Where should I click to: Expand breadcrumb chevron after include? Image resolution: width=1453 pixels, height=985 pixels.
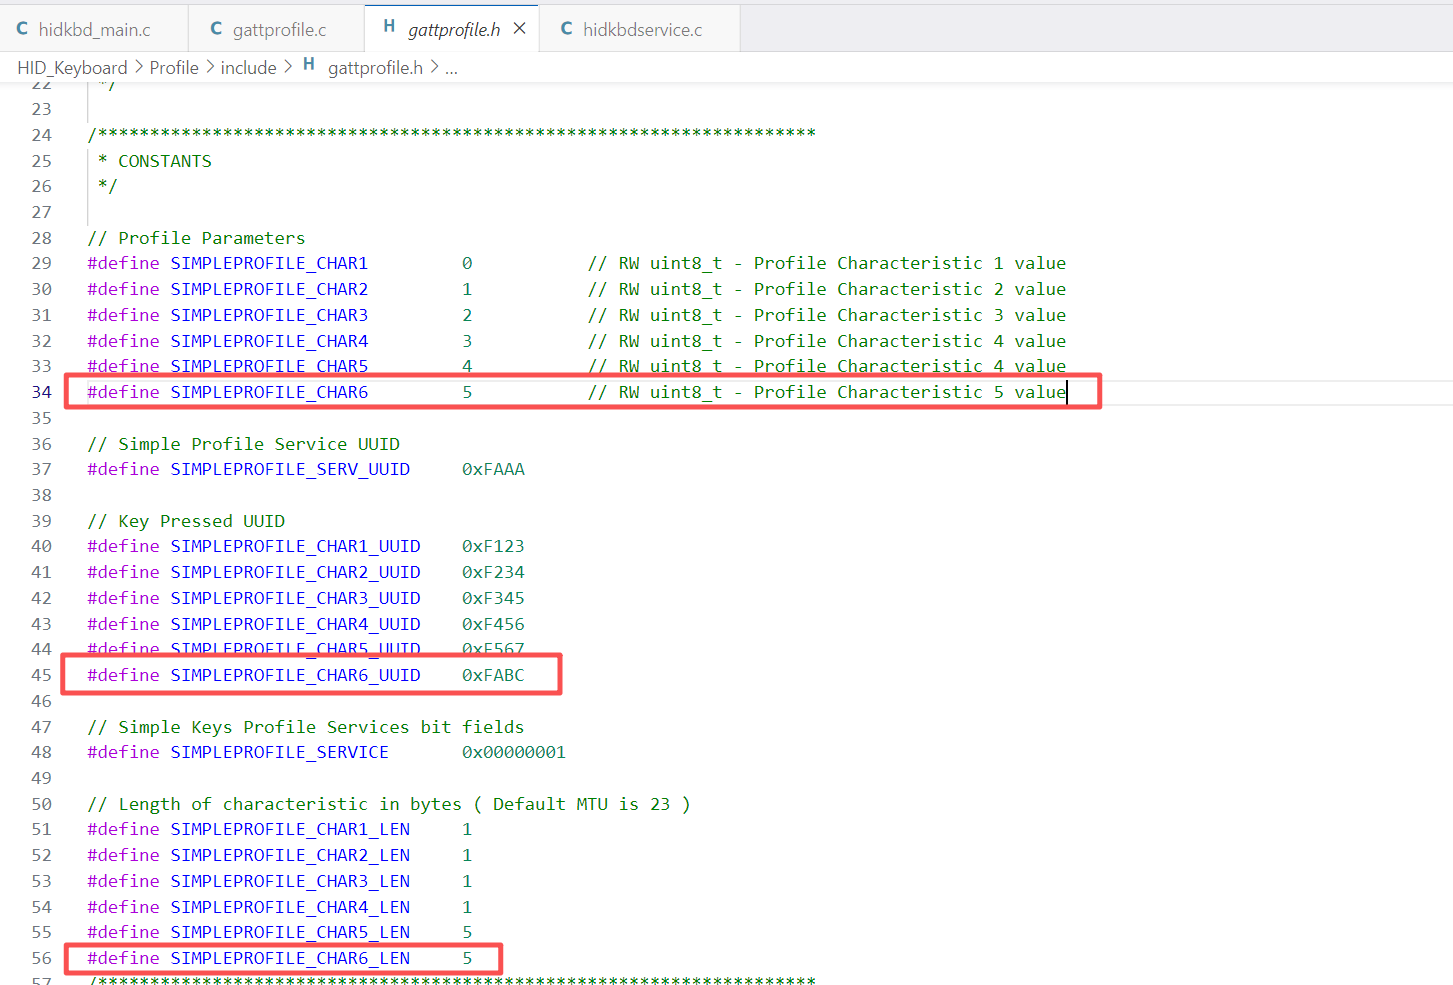(288, 67)
